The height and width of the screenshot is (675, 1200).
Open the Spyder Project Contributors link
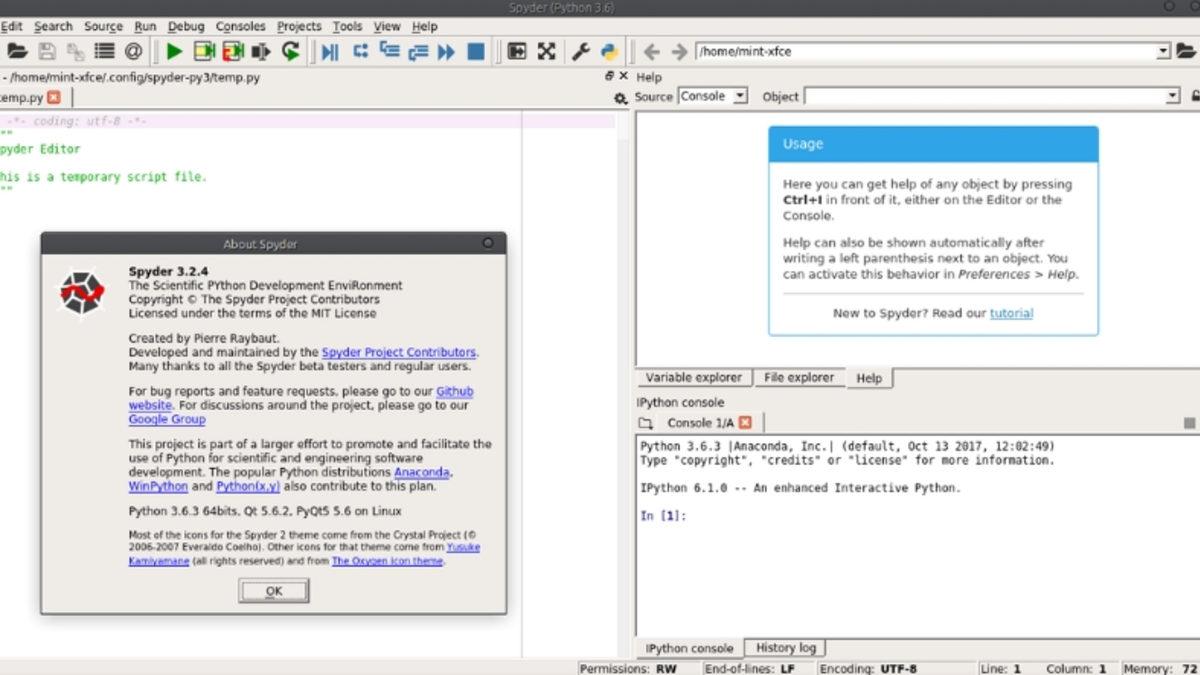tap(398, 353)
